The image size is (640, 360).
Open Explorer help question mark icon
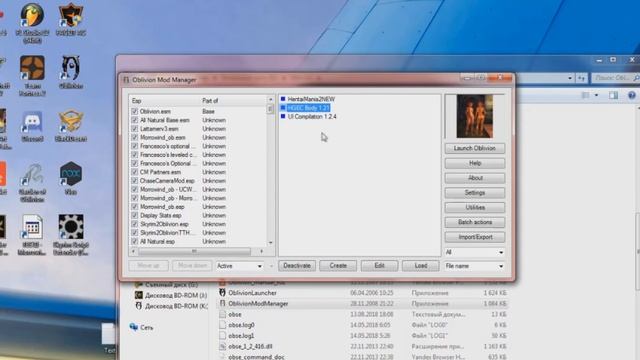(632, 95)
